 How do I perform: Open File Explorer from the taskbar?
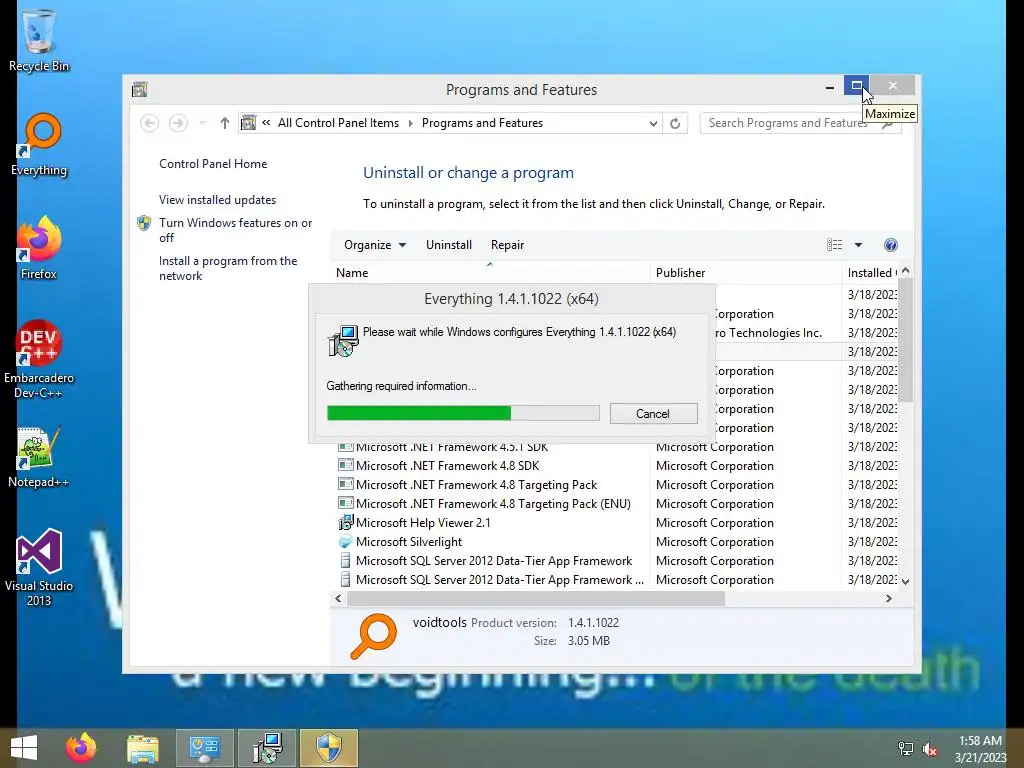click(143, 748)
